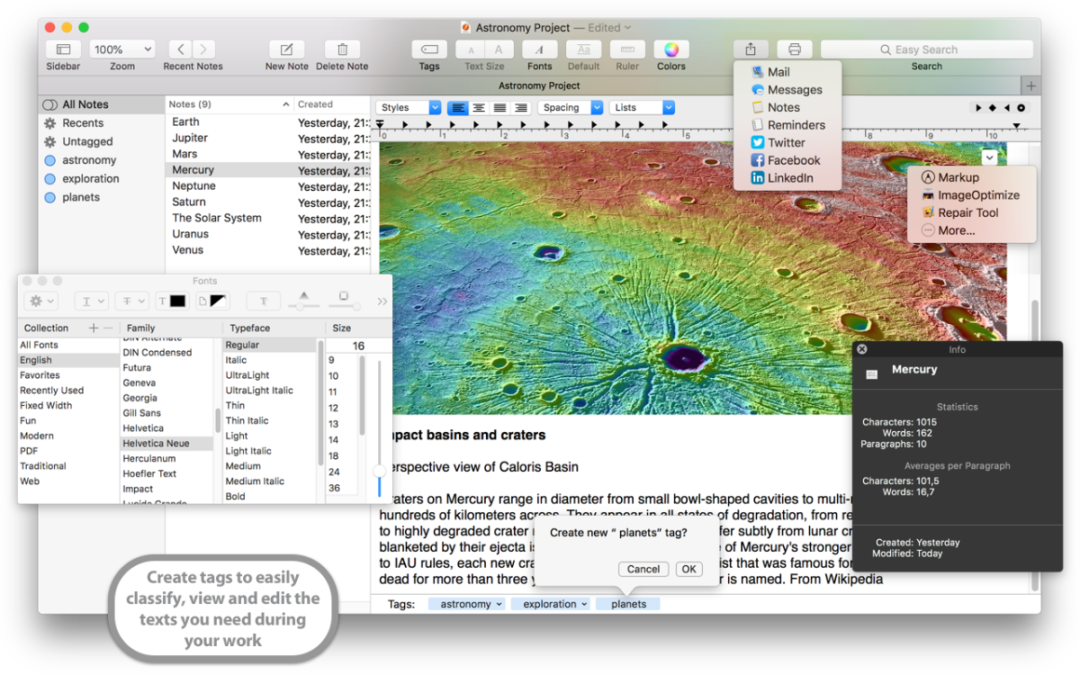The image size is (1080, 675).
Task: Open the Spacing dropdown
Action: pyautogui.click(x=569, y=107)
